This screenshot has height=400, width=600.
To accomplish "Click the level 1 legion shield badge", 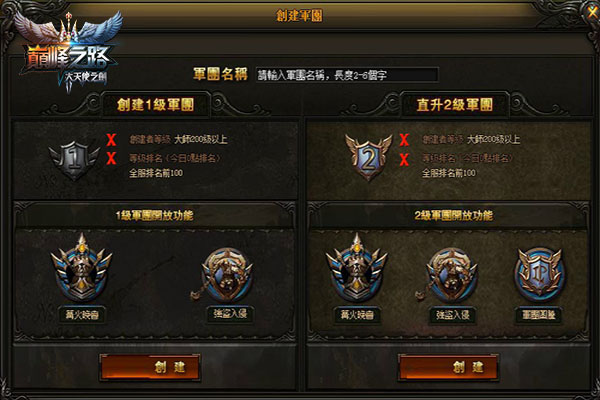I will coord(74,160).
